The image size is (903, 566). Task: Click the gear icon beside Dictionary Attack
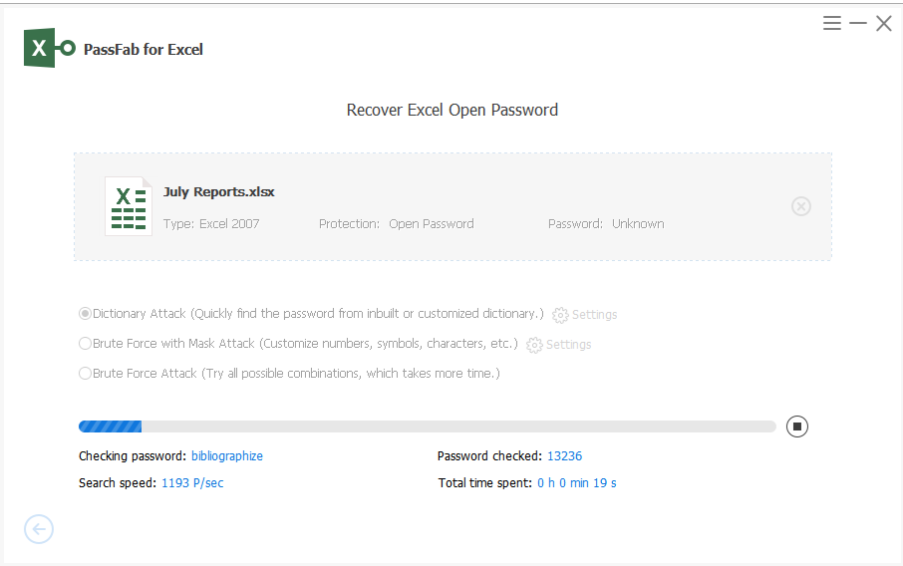coord(560,315)
